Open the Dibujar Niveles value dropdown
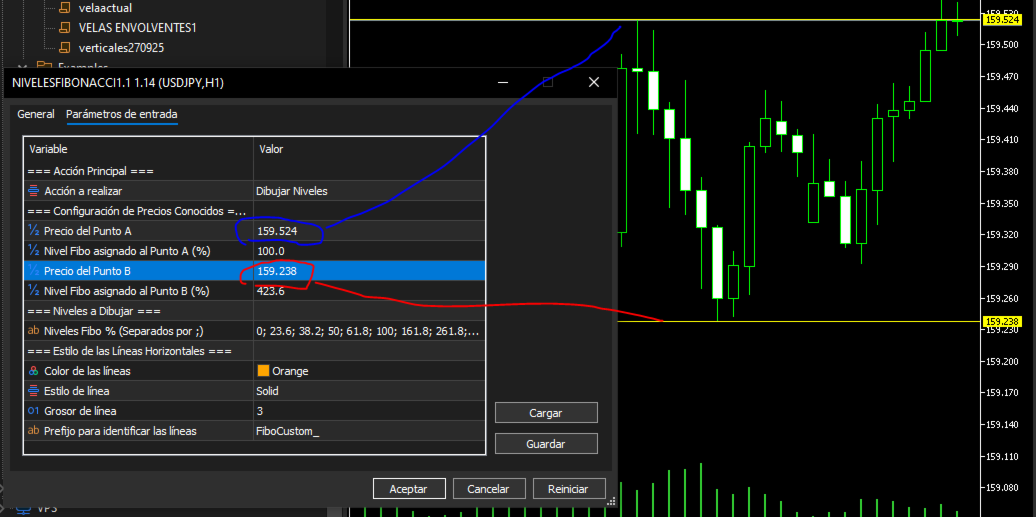Viewport: 1036px width, 517px height. (x=370, y=191)
